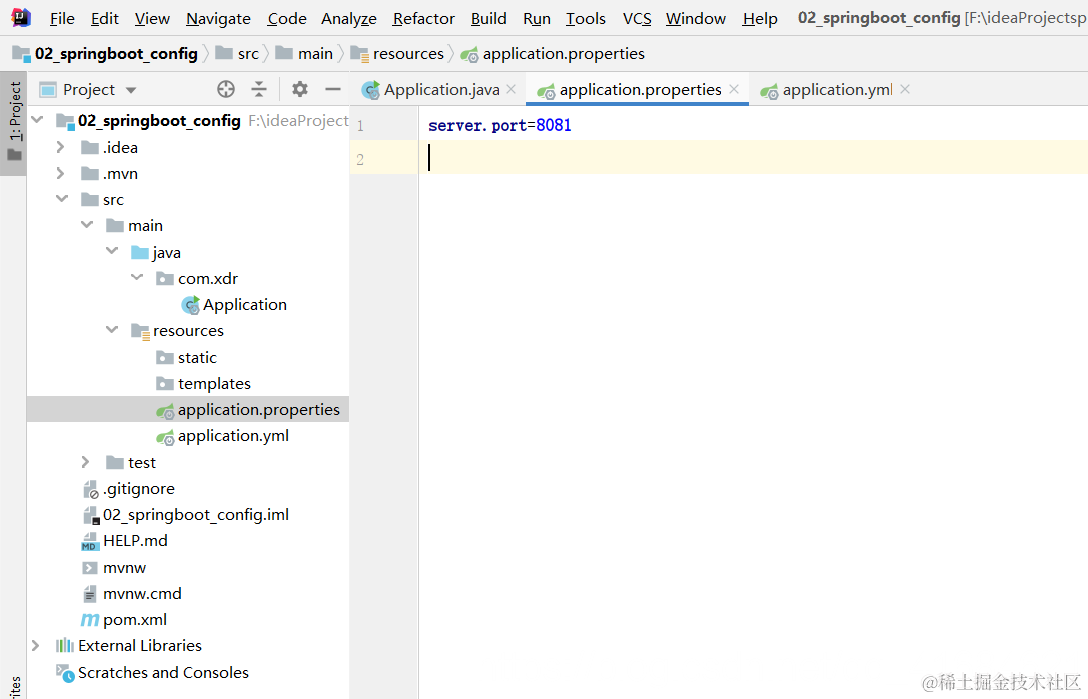This screenshot has height=699, width=1088.
Task: Open the Window menu
Action: click(x=695, y=18)
